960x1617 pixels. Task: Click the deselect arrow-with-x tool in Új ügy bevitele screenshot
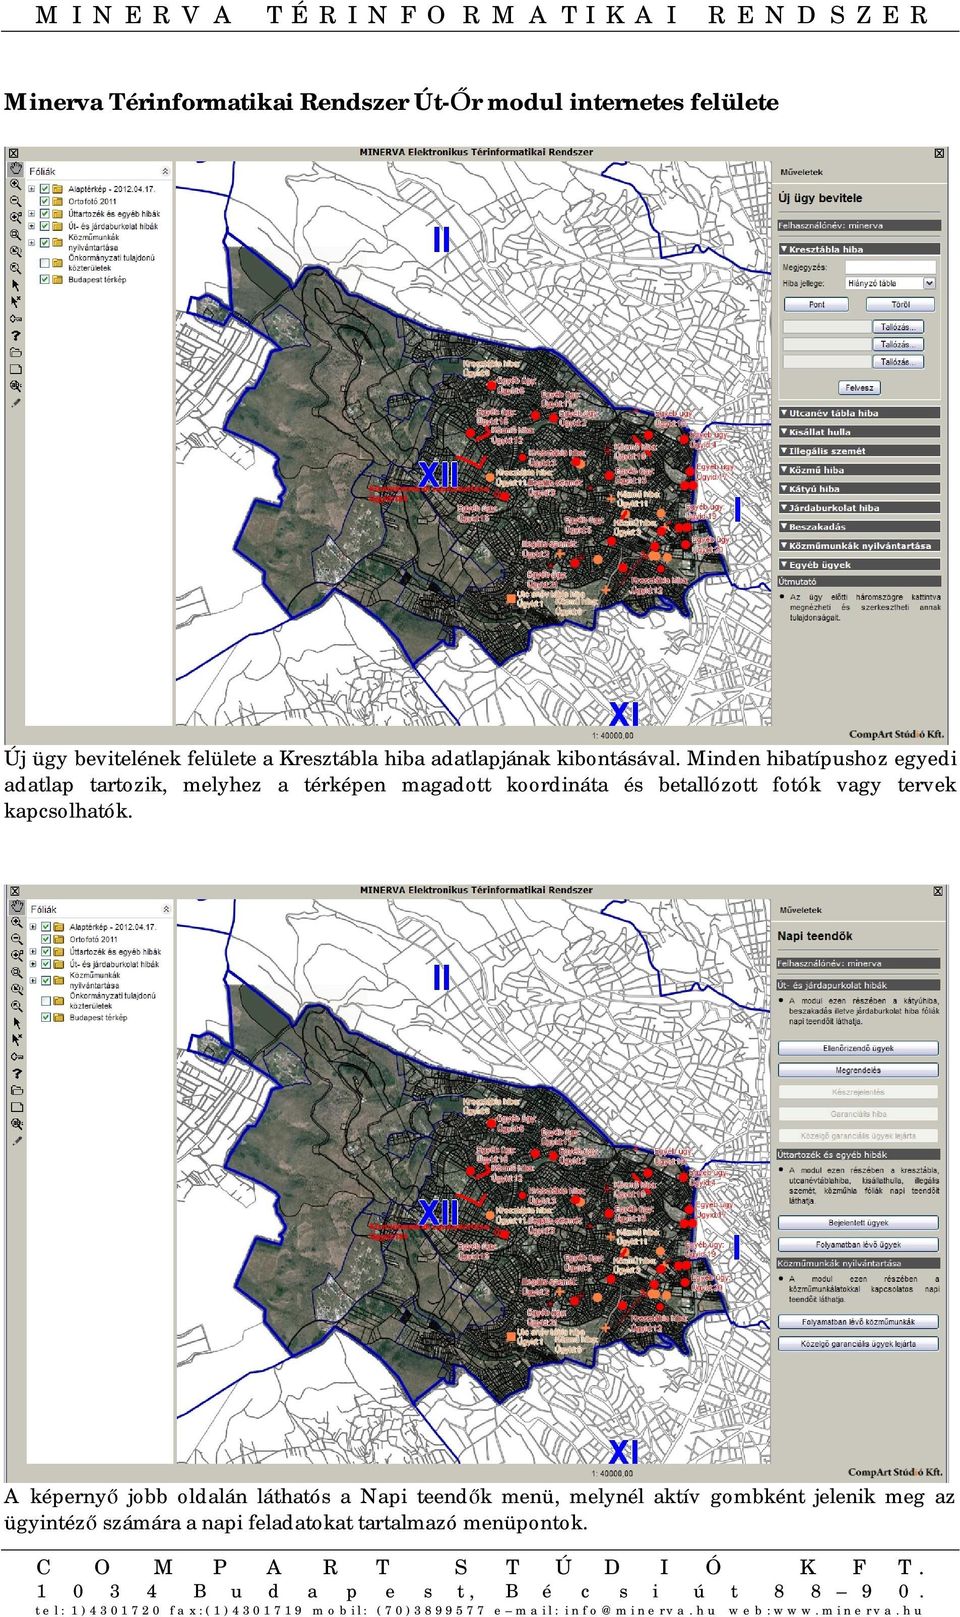(16, 301)
